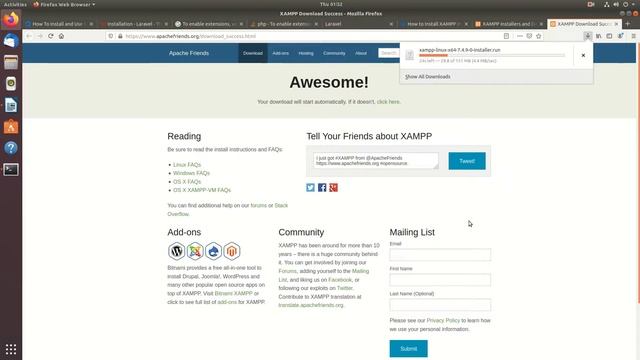
Task: Go to the browser home page
Action: pos(61,36)
